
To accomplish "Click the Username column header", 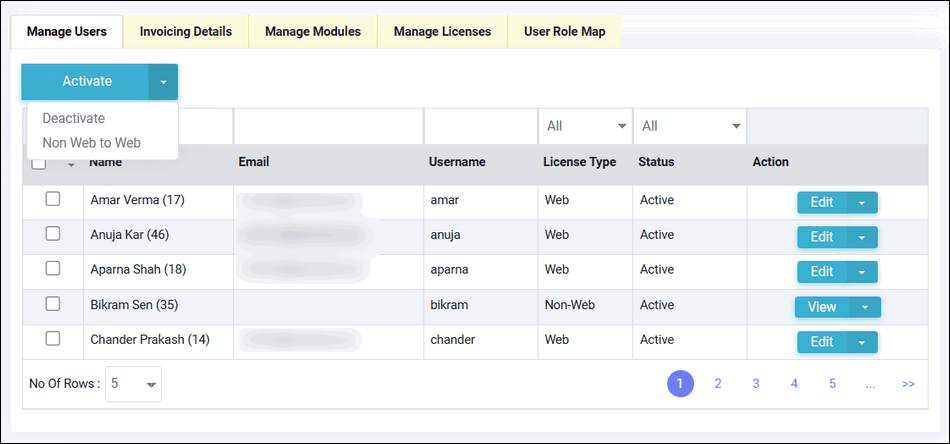I will [x=457, y=162].
